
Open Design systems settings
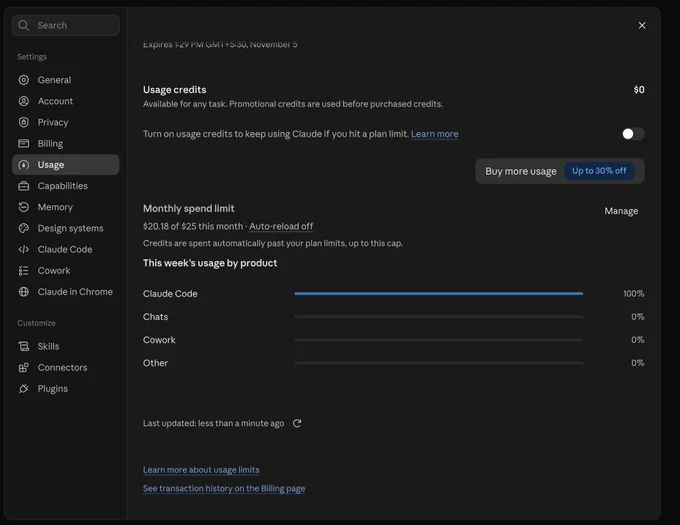(x=65, y=228)
